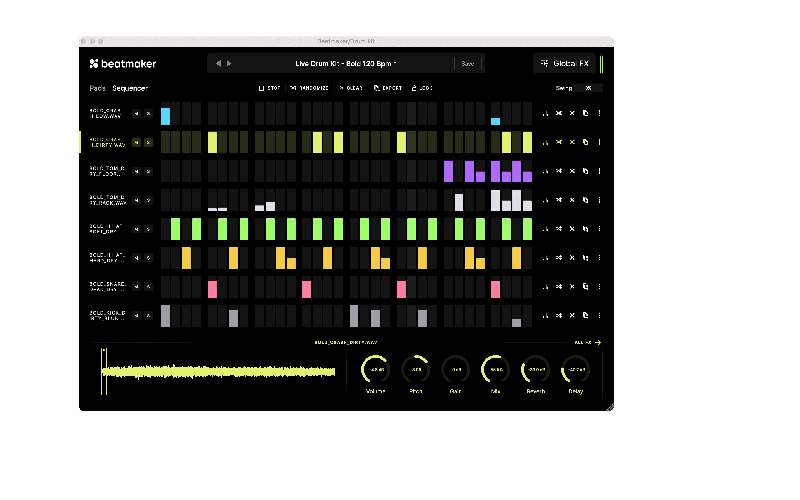Clear steps on the purple tom track
The height and width of the screenshot is (500, 800).
point(572,171)
